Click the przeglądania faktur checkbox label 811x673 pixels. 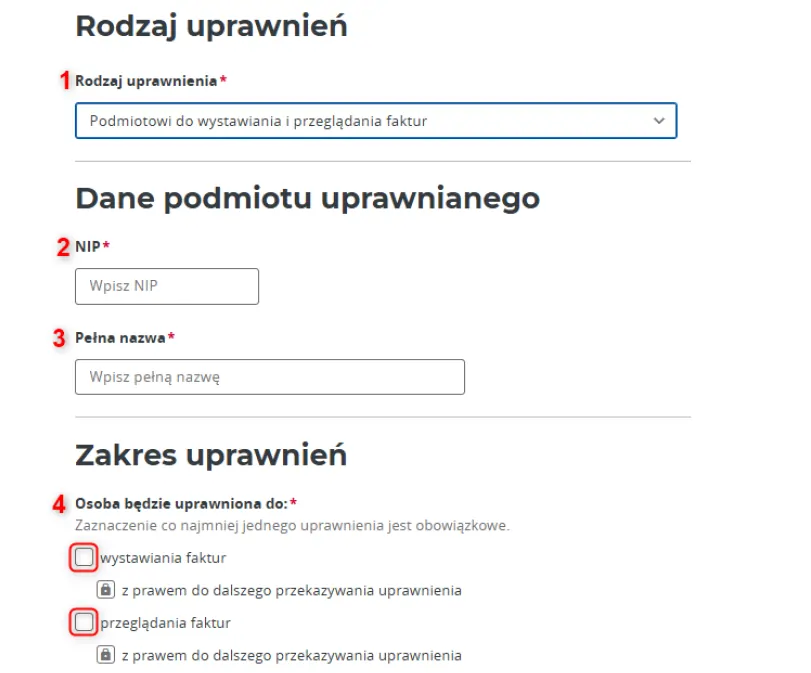click(165, 623)
